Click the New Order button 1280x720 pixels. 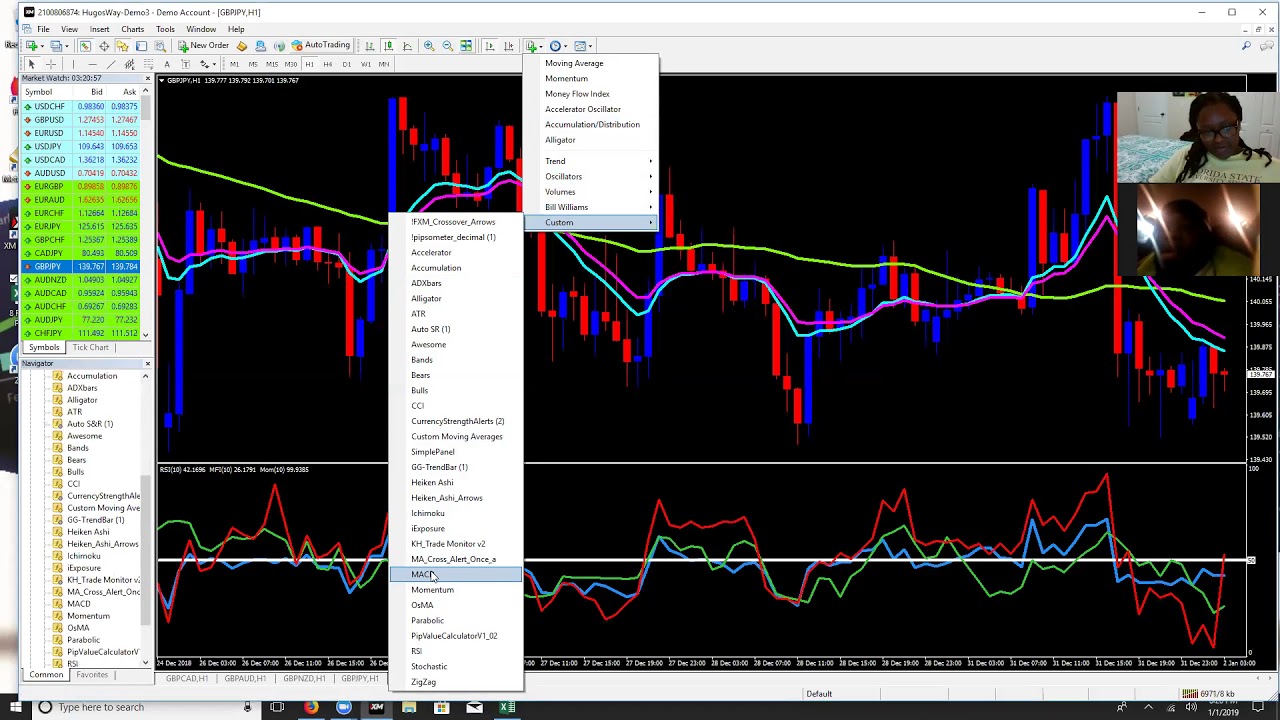tap(203, 46)
